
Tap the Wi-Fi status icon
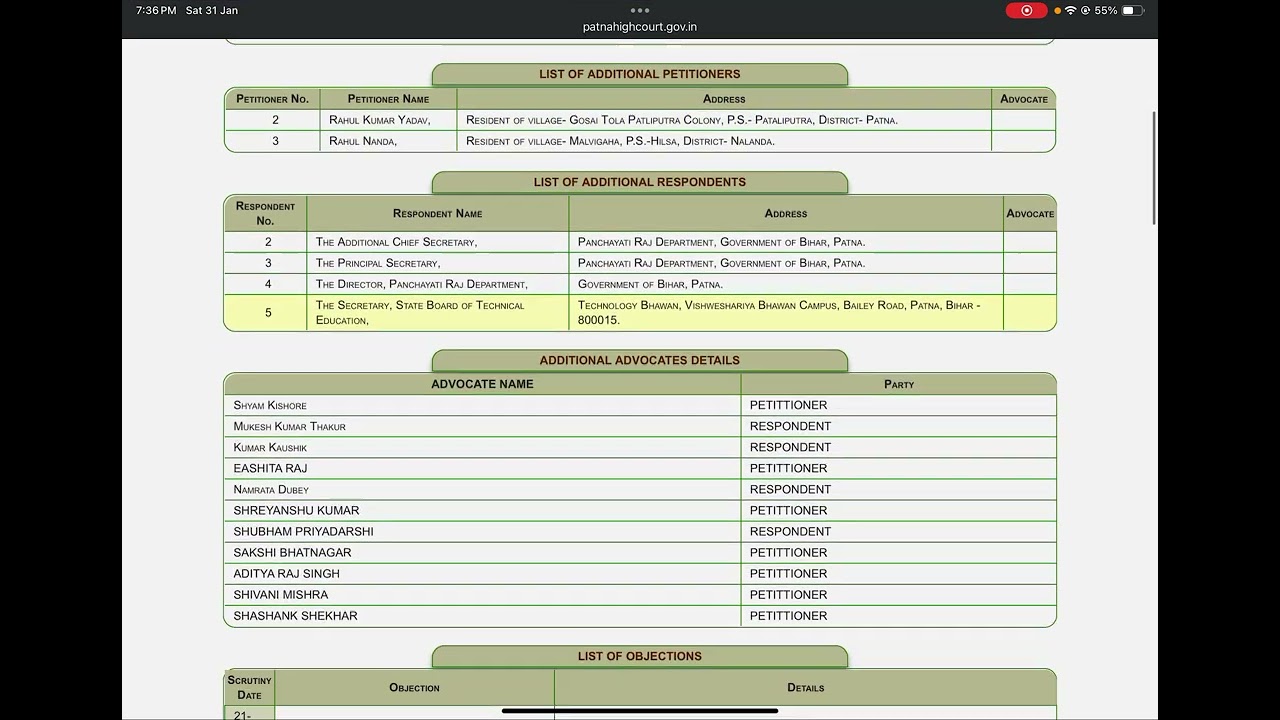[1070, 10]
